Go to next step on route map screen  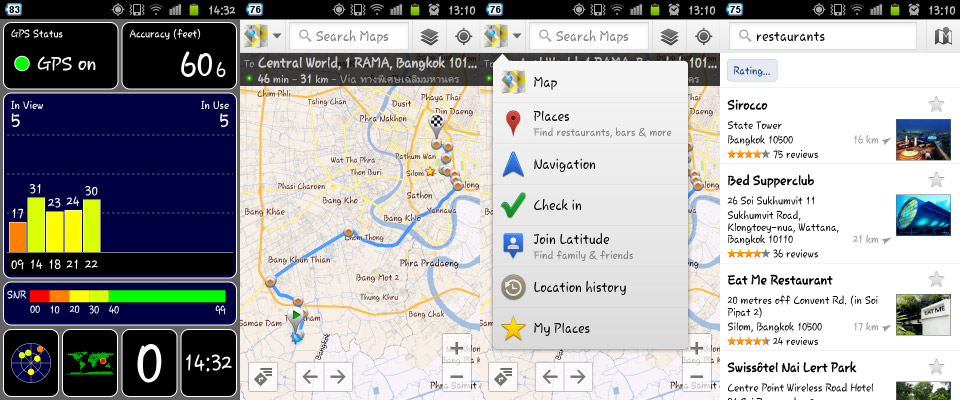[x=339, y=376]
